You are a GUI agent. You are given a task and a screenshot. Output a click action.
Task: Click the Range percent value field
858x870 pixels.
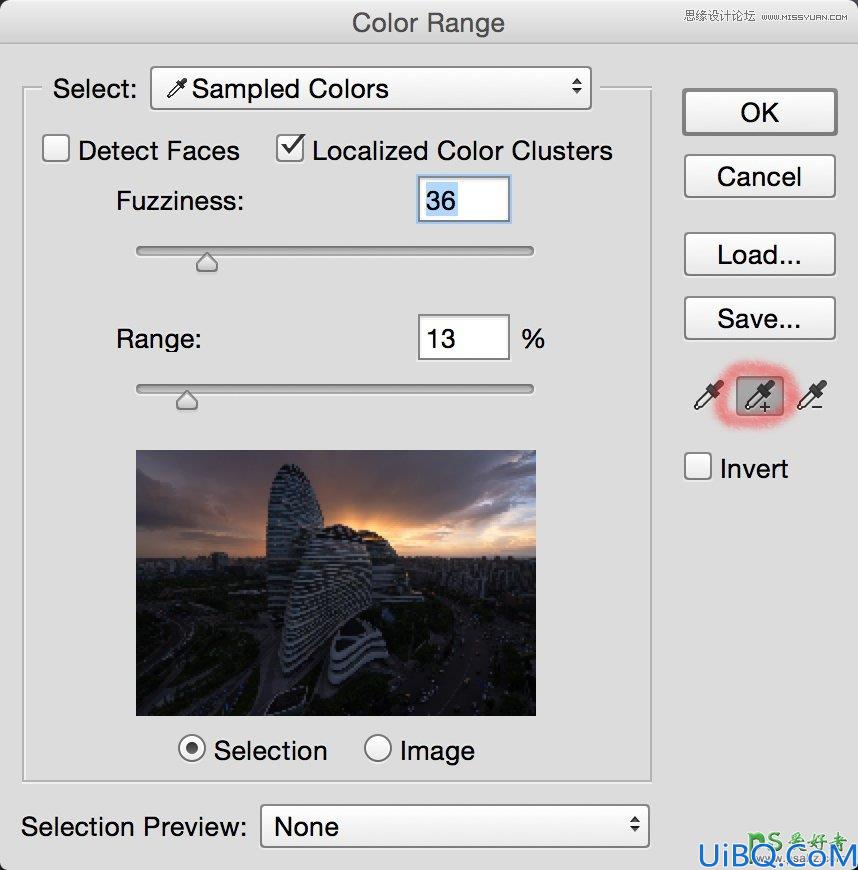[463, 337]
